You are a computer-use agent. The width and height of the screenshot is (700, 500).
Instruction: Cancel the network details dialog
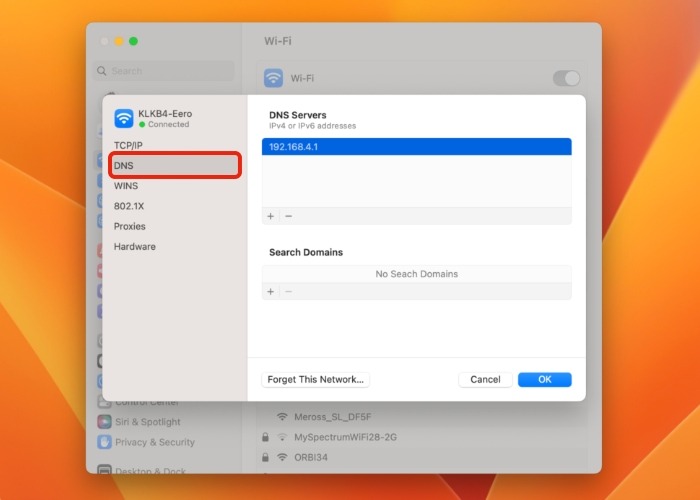pos(485,379)
